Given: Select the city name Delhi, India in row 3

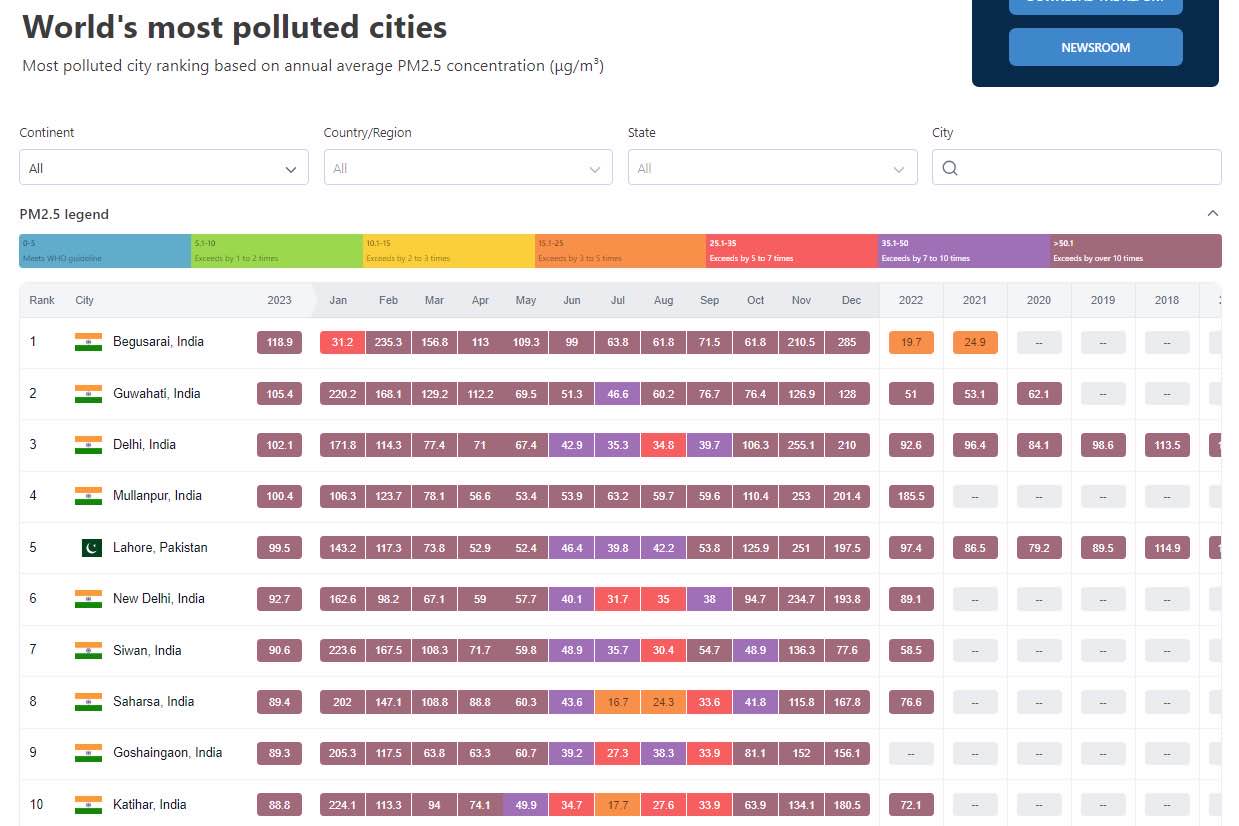Looking at the screenshot, I should pyautogui.click(x=144, y=445).
